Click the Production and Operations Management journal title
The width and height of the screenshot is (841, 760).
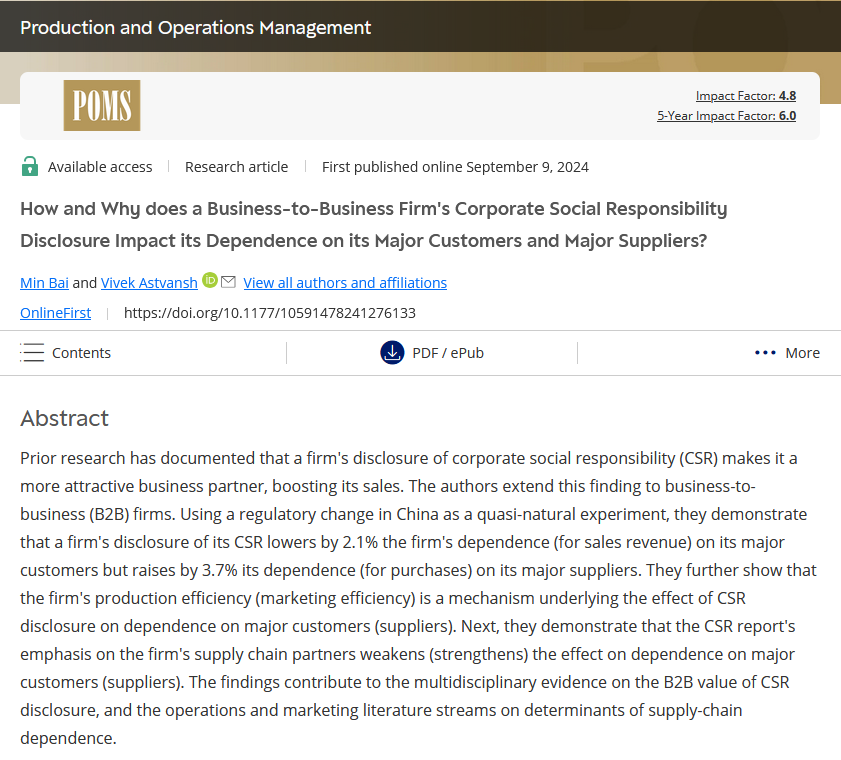[195, 27]
